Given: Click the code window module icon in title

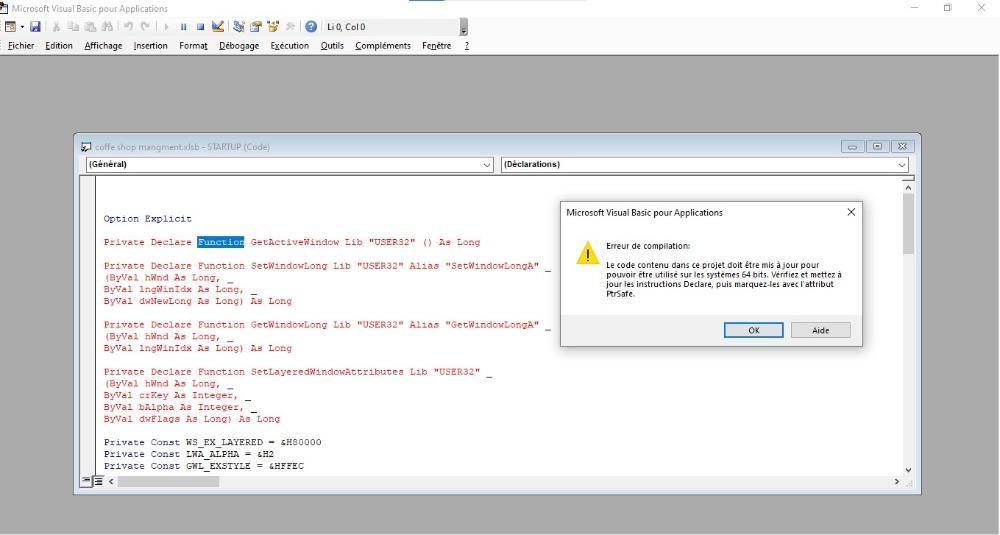Looking at the screenshot, I should (x=86, y=147).
